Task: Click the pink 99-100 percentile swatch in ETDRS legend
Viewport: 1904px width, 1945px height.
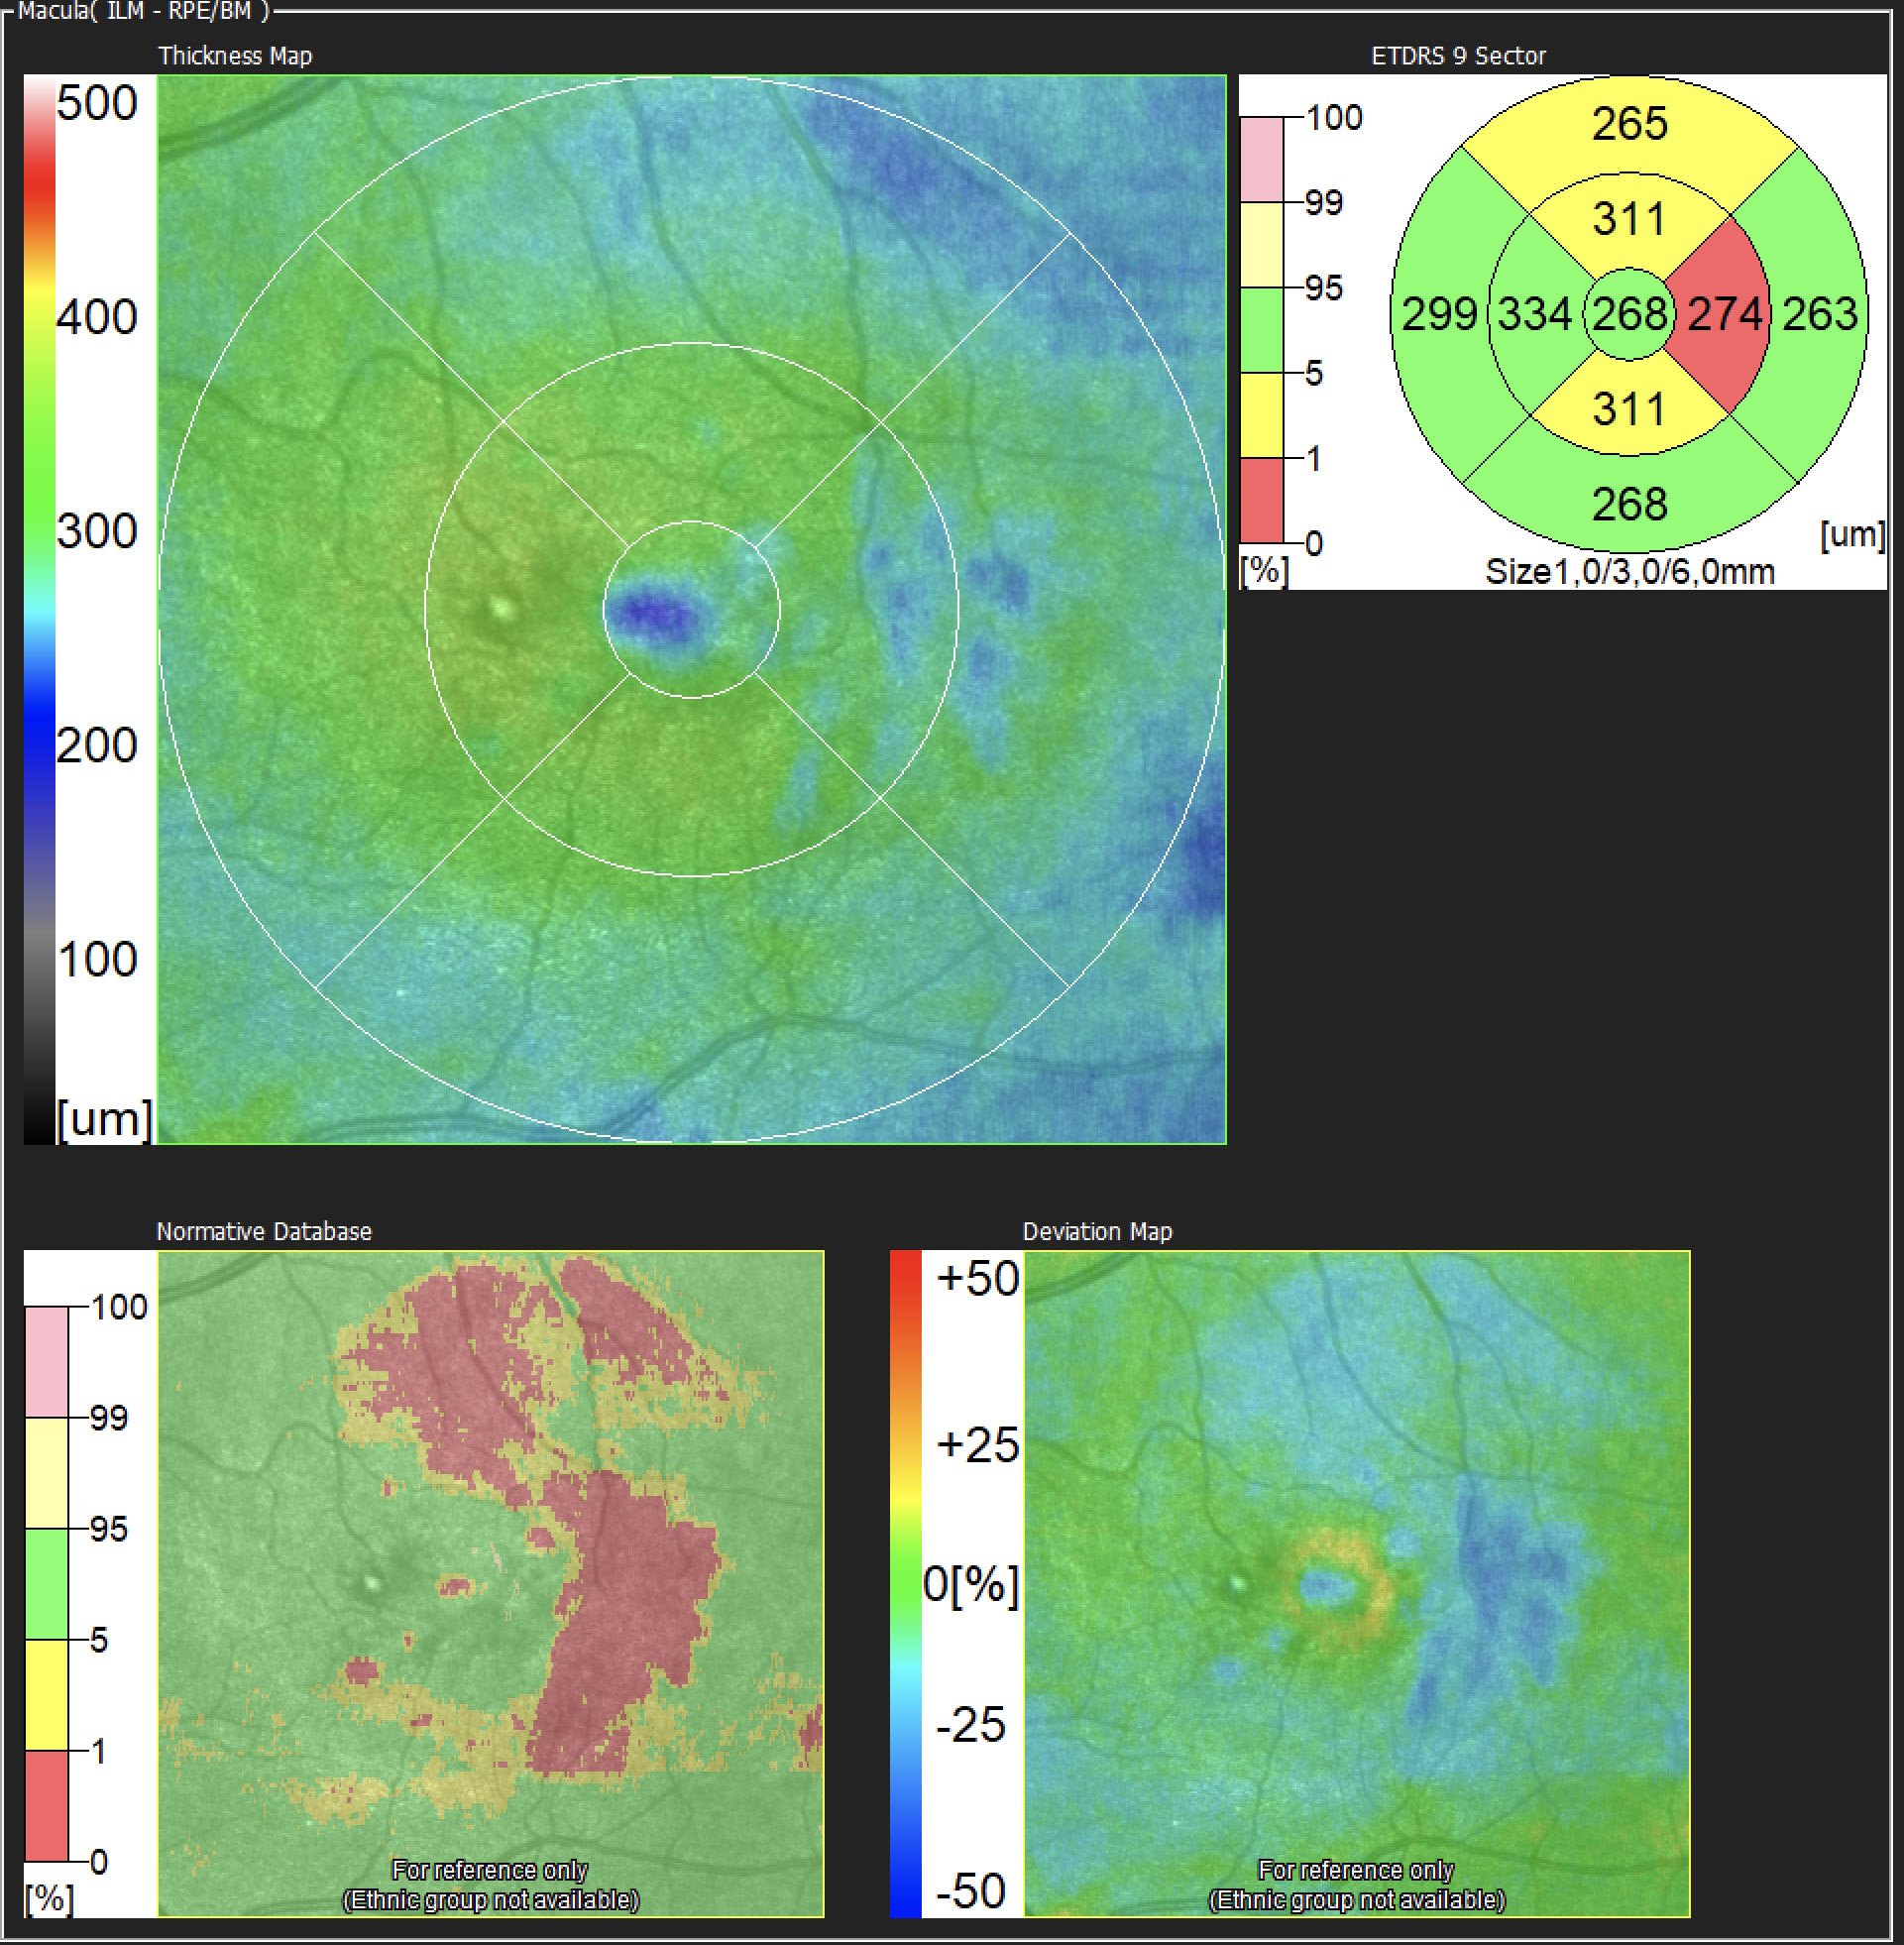Action: click(x=1261, y=160)
